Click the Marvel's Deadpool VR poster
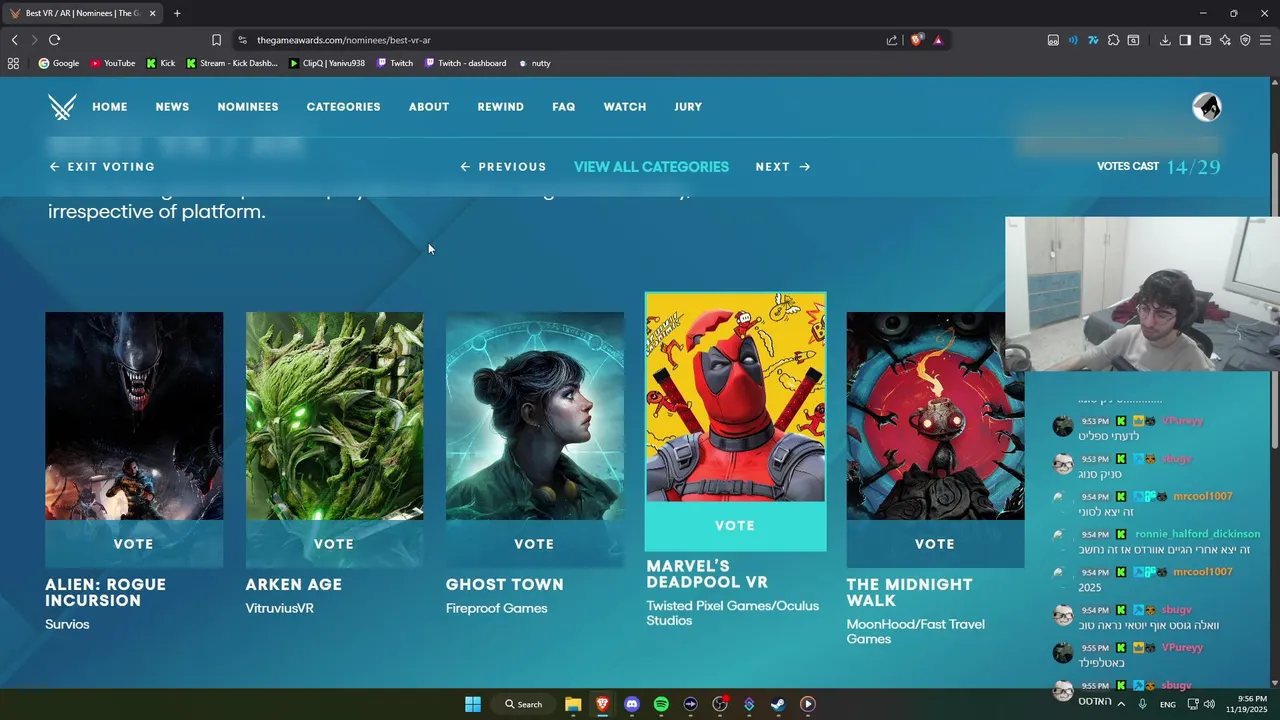 click(x=736, y=397)
